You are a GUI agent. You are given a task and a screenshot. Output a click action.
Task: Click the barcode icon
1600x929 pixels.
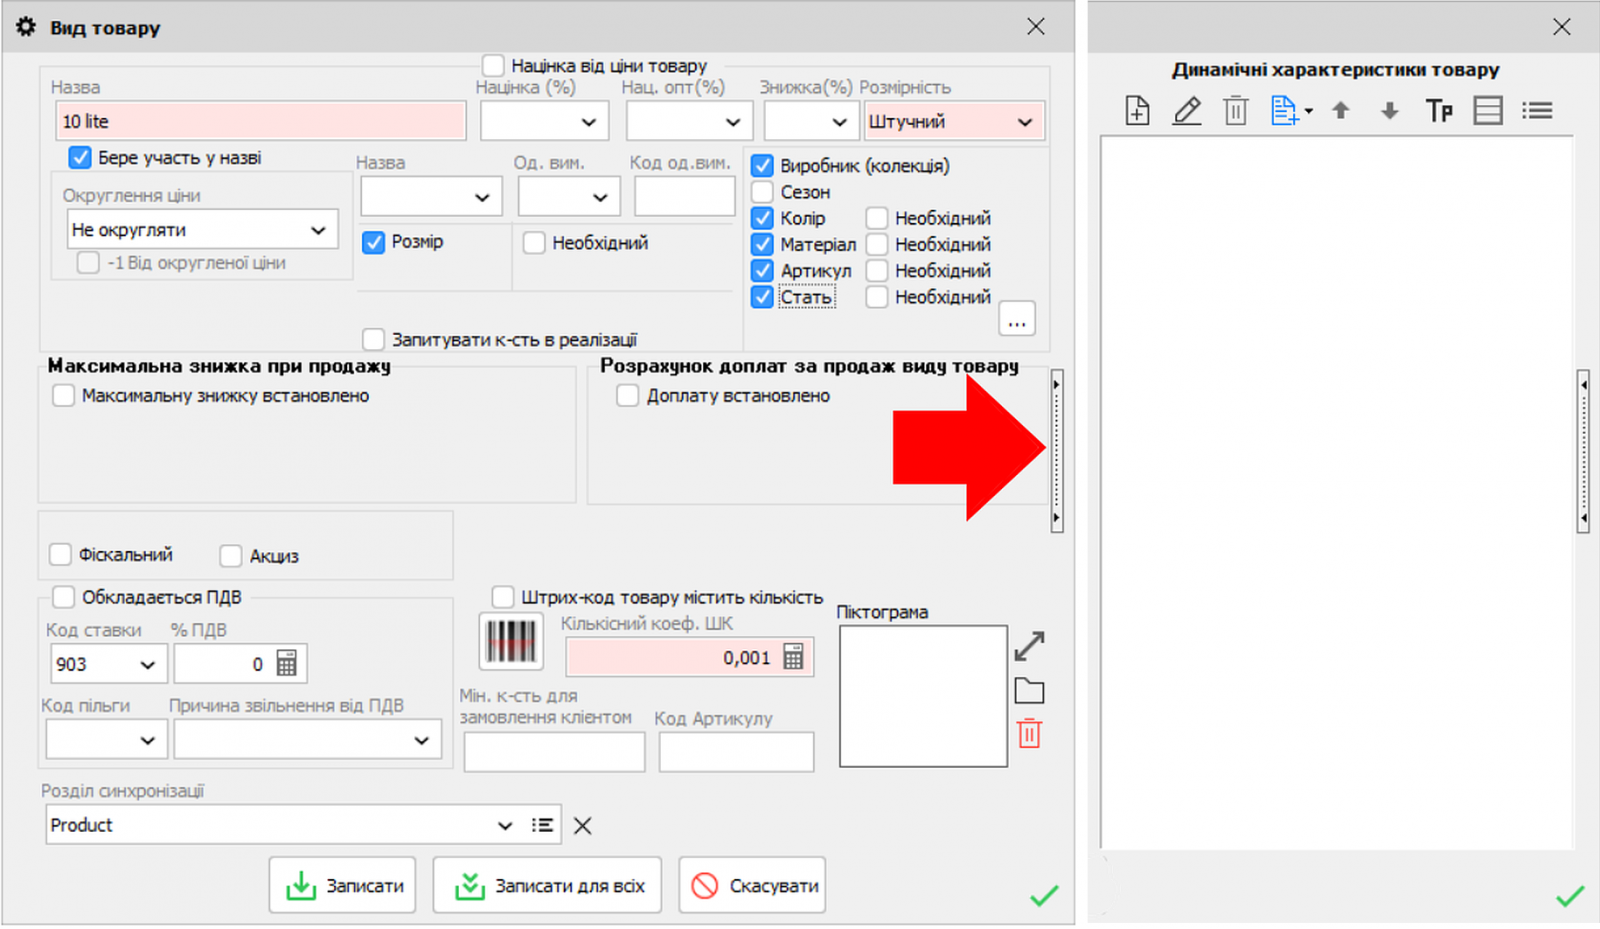pos(511,642)
